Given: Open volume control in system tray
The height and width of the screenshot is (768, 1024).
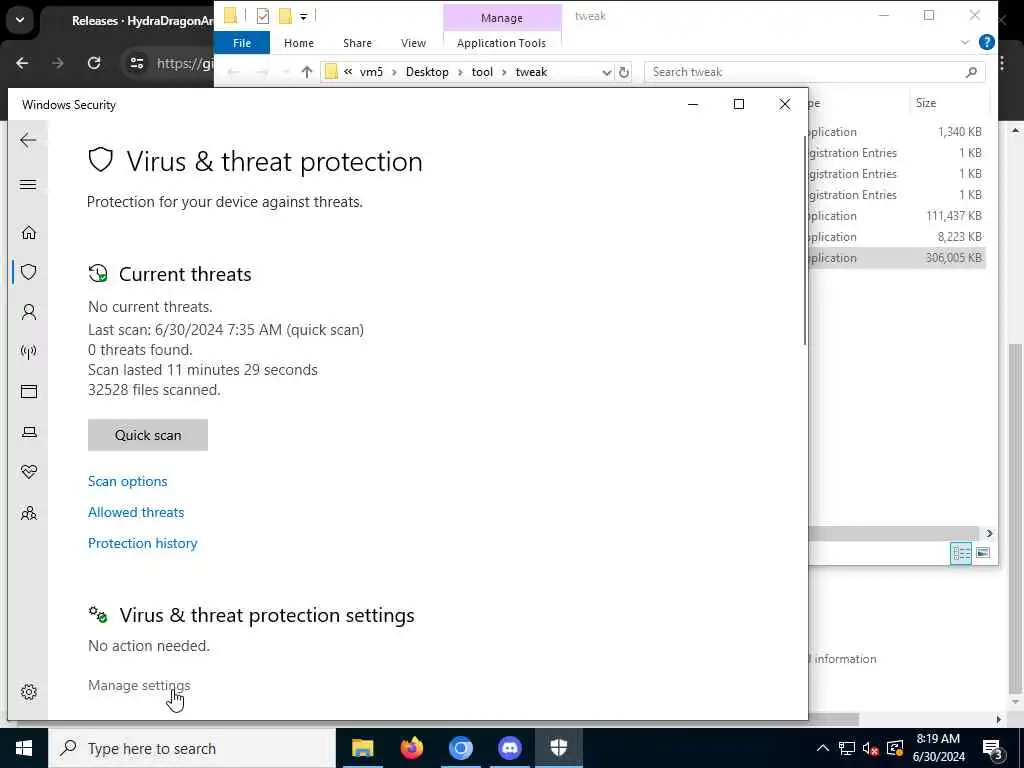Looking at the screenshot, I should click(870, 748).
